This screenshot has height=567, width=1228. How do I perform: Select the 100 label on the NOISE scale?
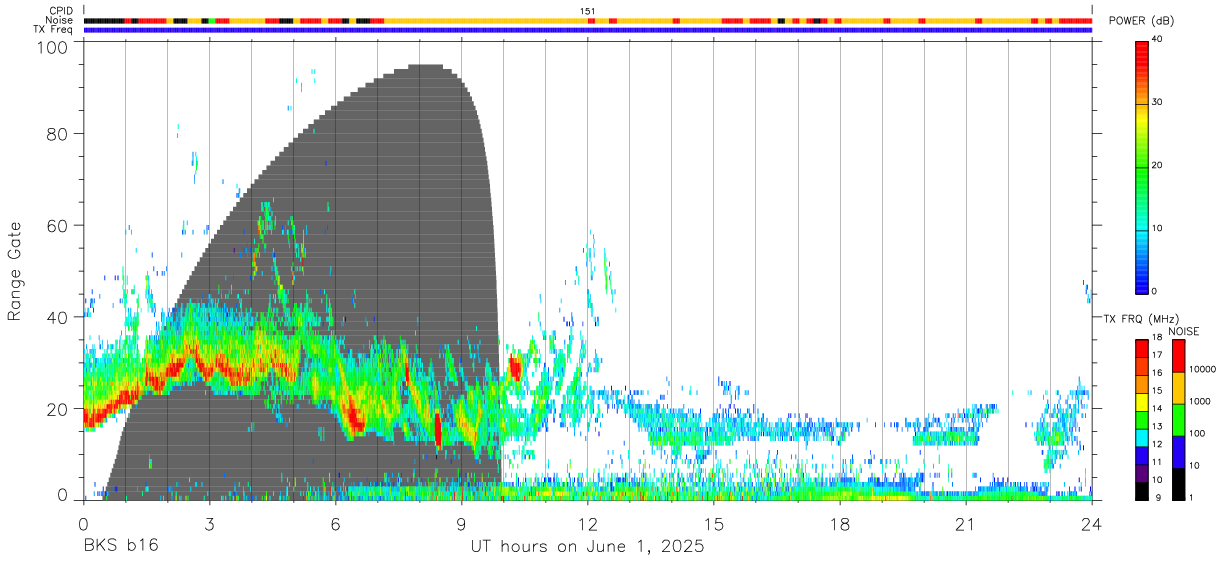tap(1196, 434)
